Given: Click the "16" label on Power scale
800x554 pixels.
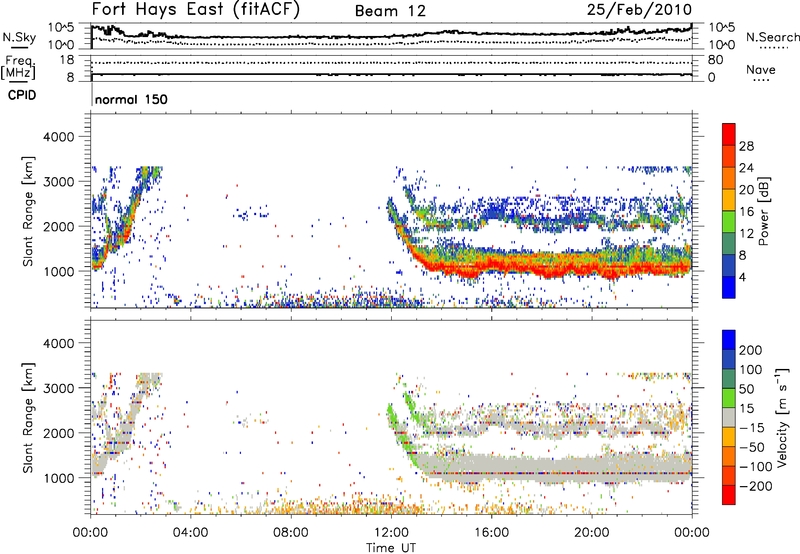Looking at the screenshot, I should coord(746,212).
